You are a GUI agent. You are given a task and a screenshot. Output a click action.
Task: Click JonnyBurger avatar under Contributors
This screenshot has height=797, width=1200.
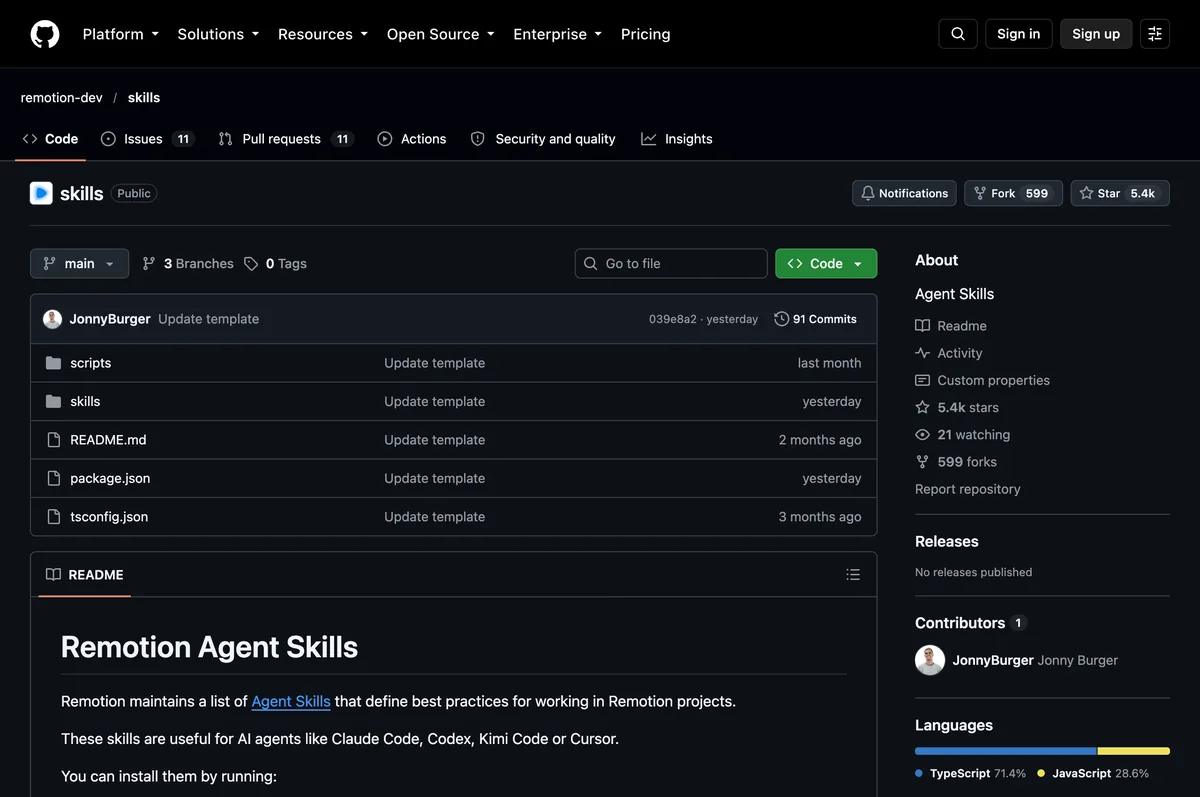click(930, 660)
